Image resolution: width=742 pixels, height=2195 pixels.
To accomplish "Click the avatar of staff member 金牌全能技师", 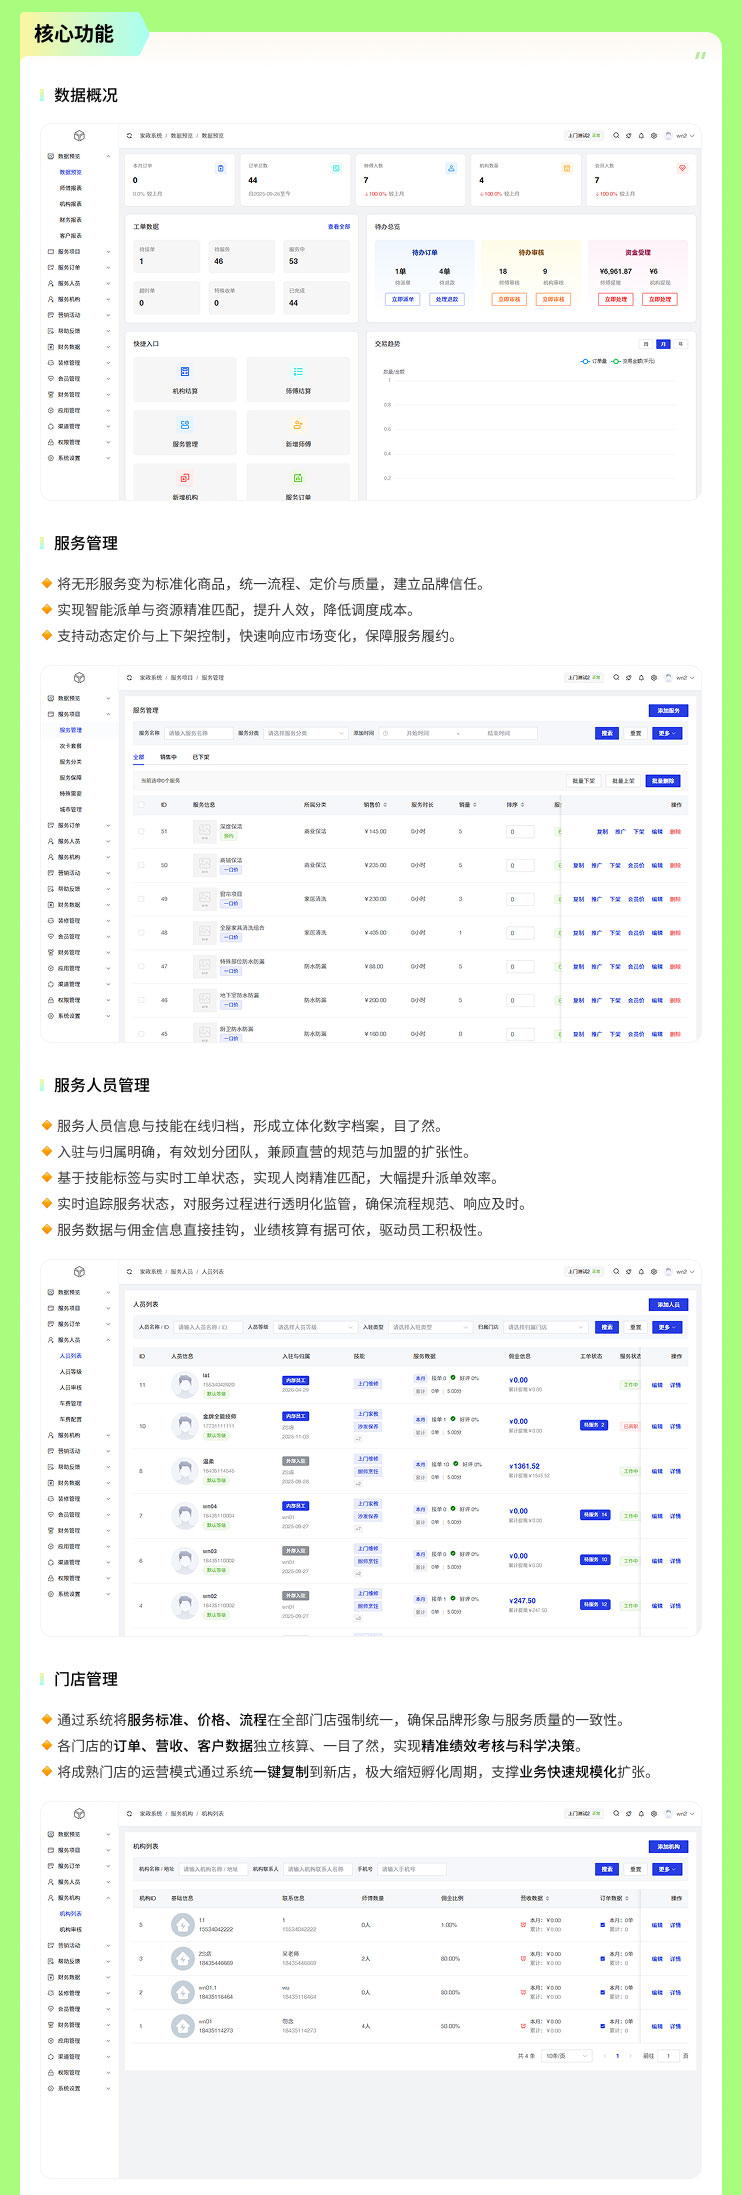I will click(183, 1426).
